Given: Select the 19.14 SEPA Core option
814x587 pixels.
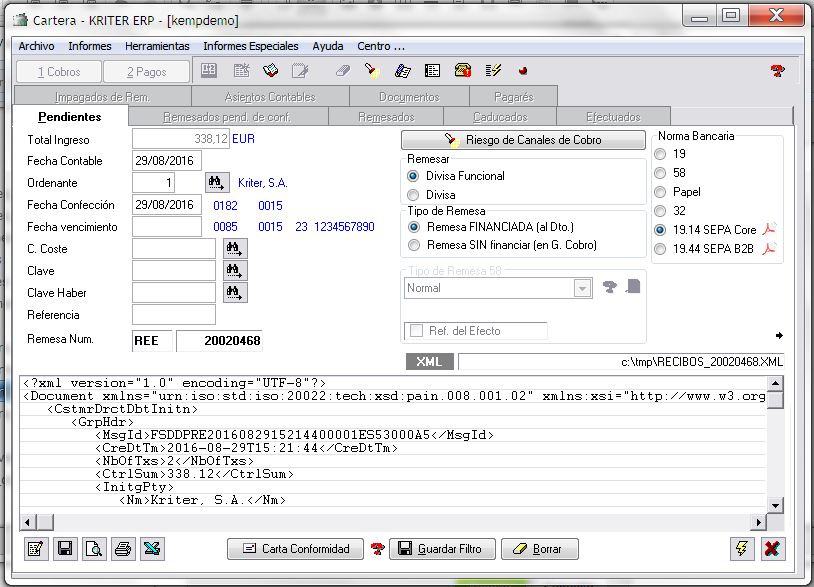Looking at the screenshot, I should pyautogui.click(x=660, y=229).
